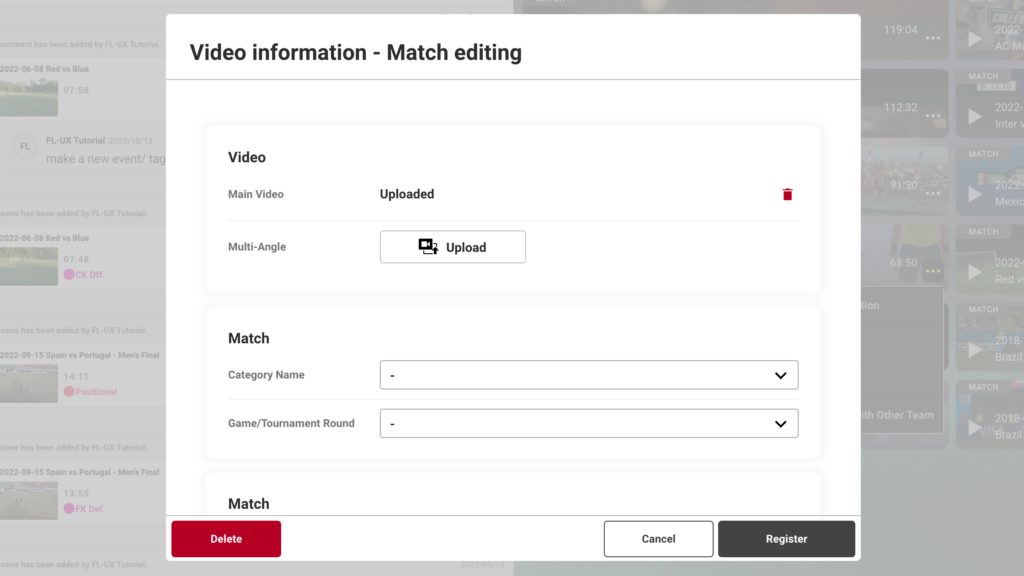Click the 'Multi-Angle' label
Image resolution: width=1024 pixels, height=576 pixels.
[x=257, y=247]
